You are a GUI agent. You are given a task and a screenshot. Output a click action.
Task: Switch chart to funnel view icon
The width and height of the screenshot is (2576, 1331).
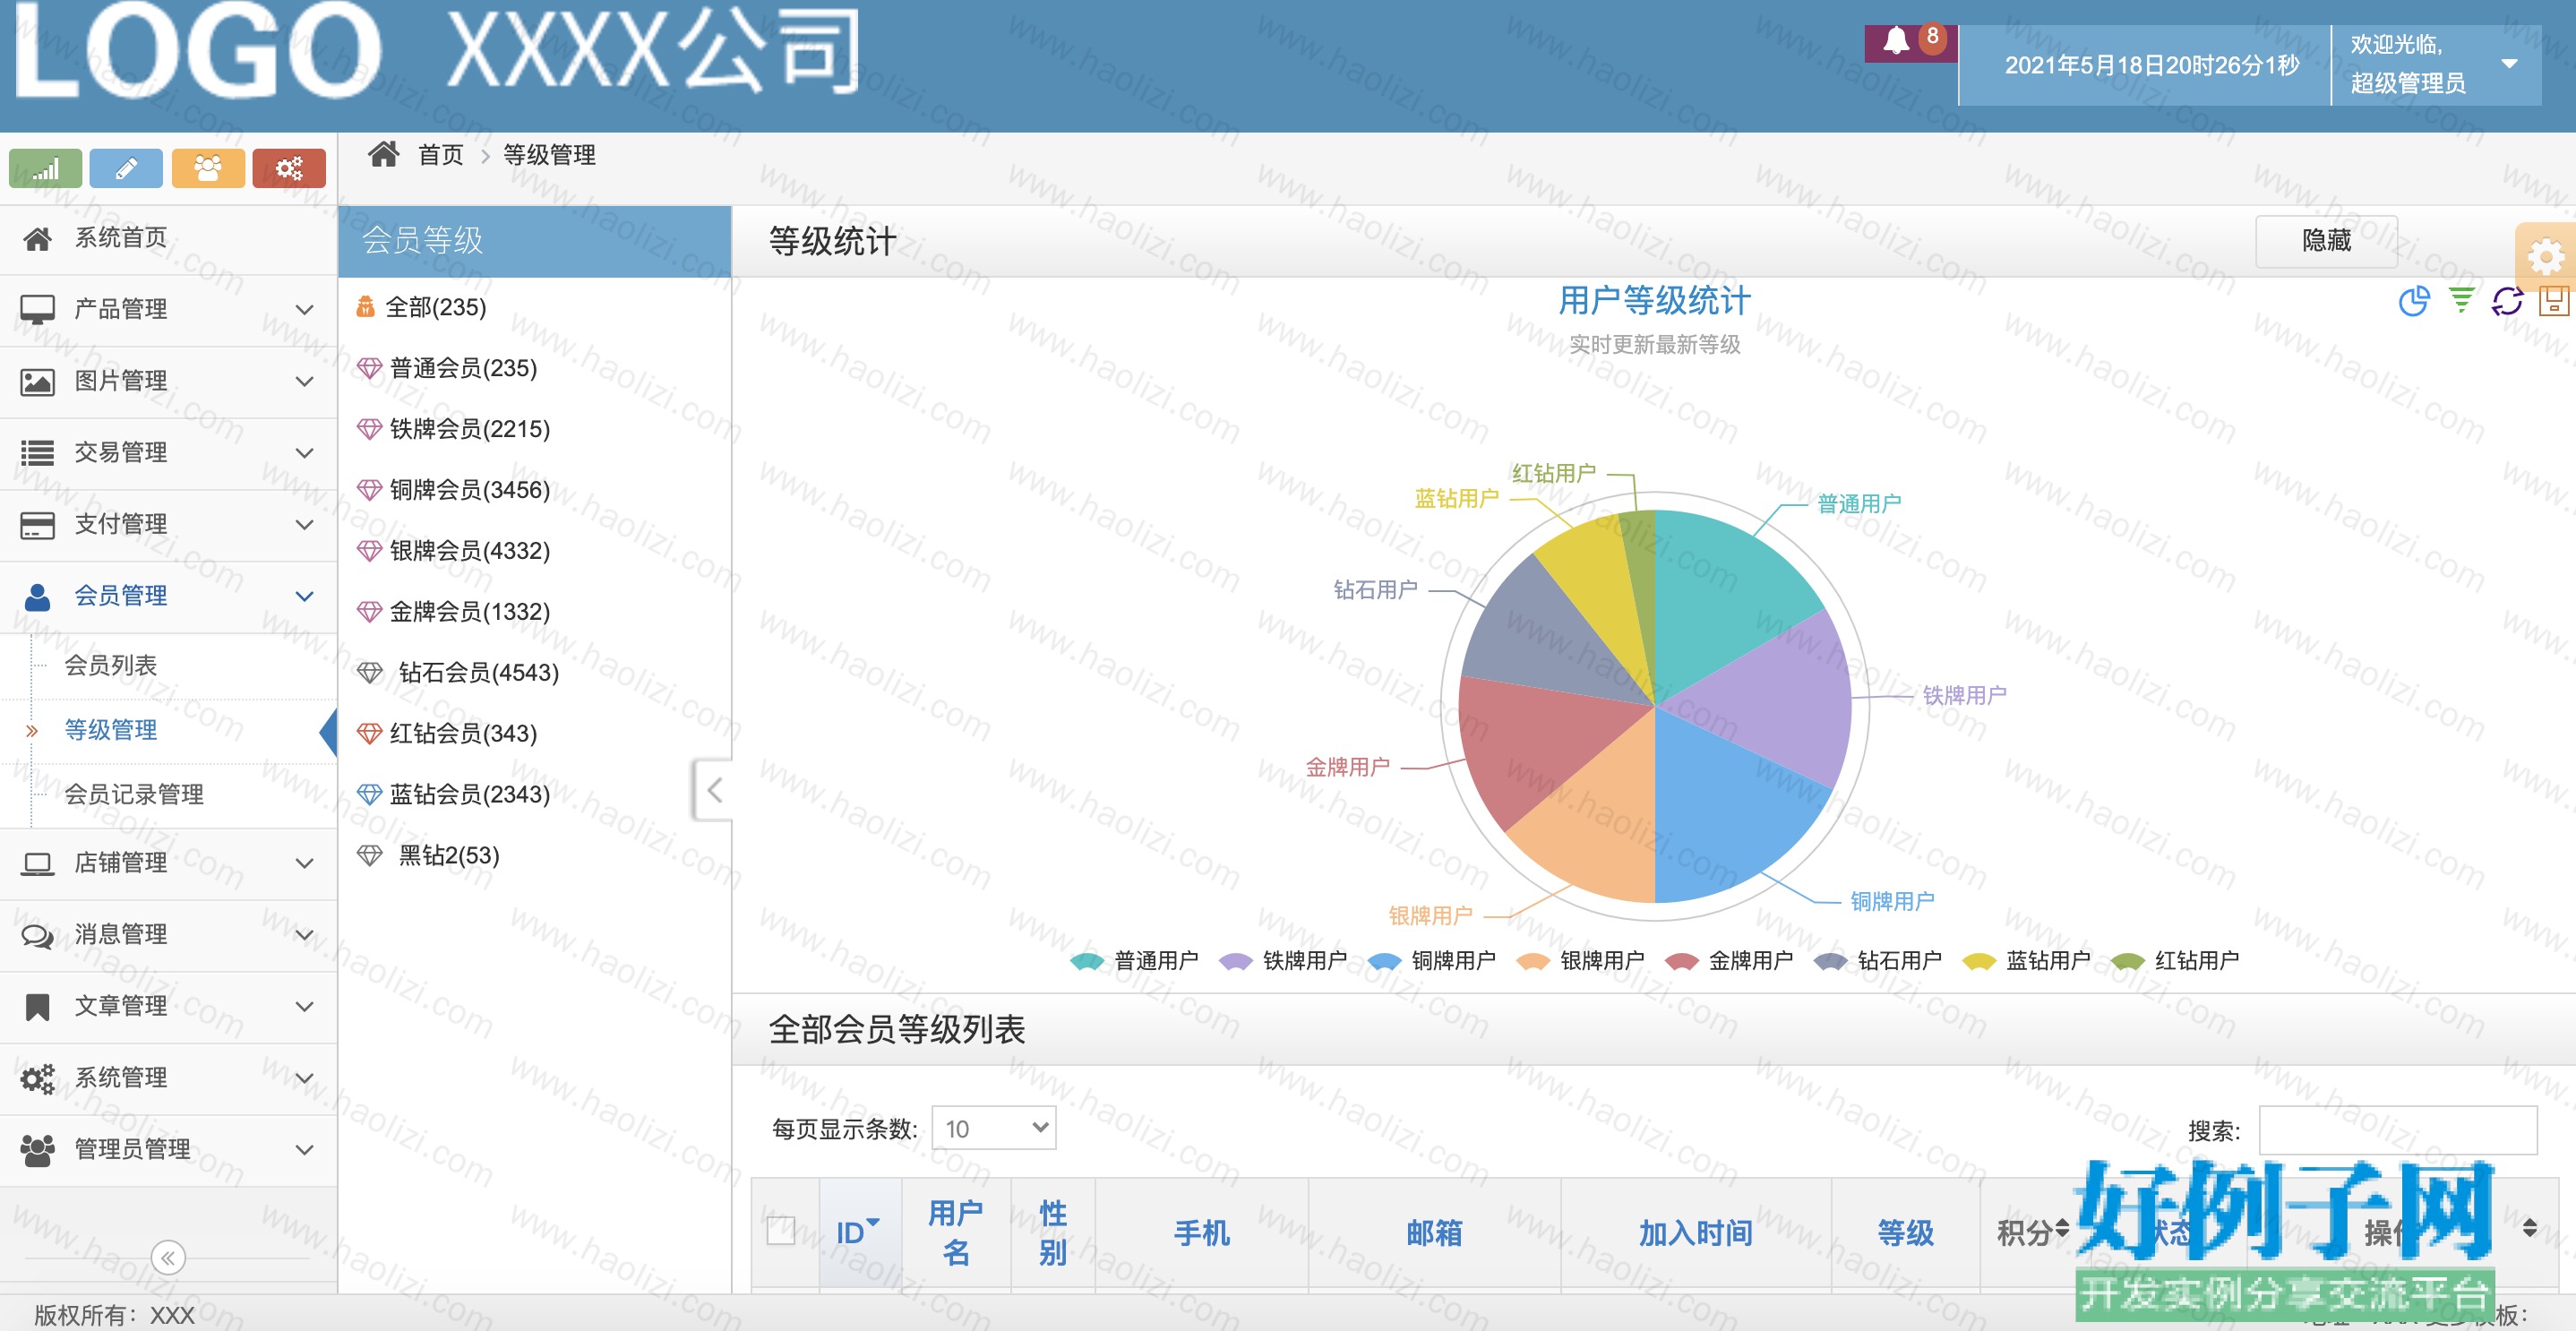(x=2461, y=300)
